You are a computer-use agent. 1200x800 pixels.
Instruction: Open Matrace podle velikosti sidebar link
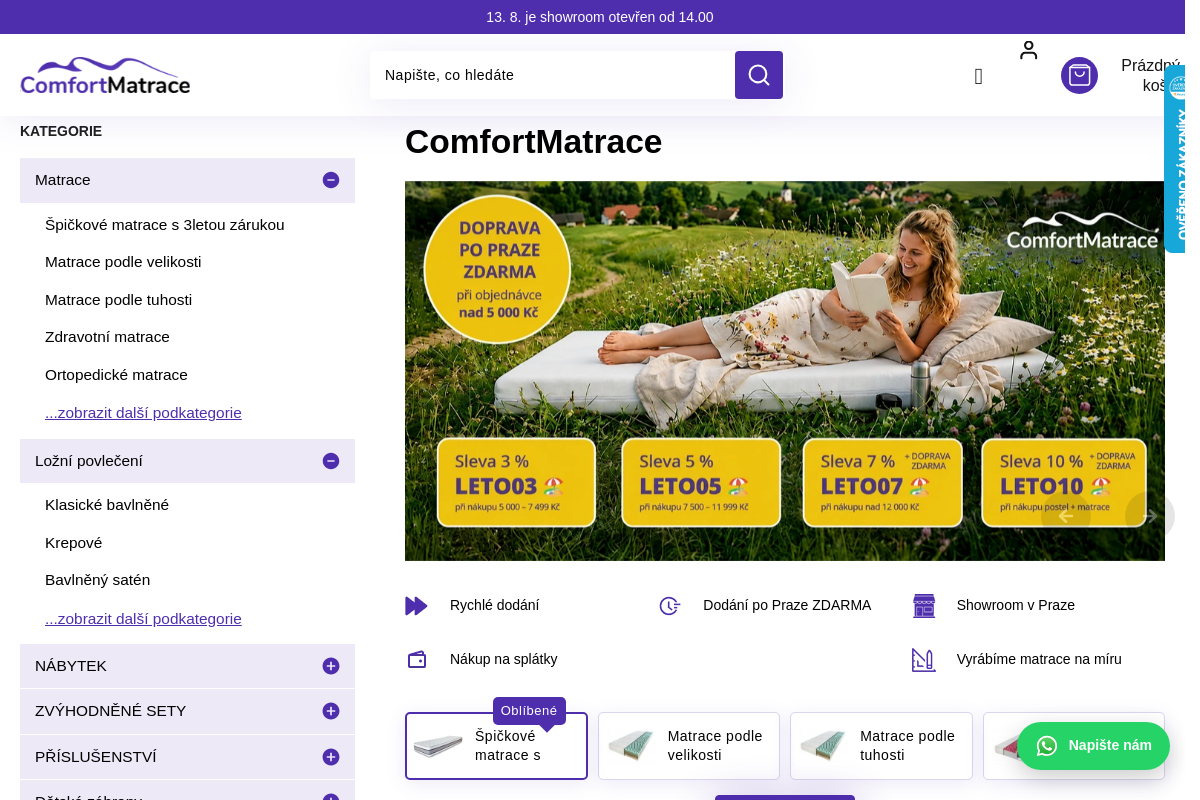click(123, 262)
